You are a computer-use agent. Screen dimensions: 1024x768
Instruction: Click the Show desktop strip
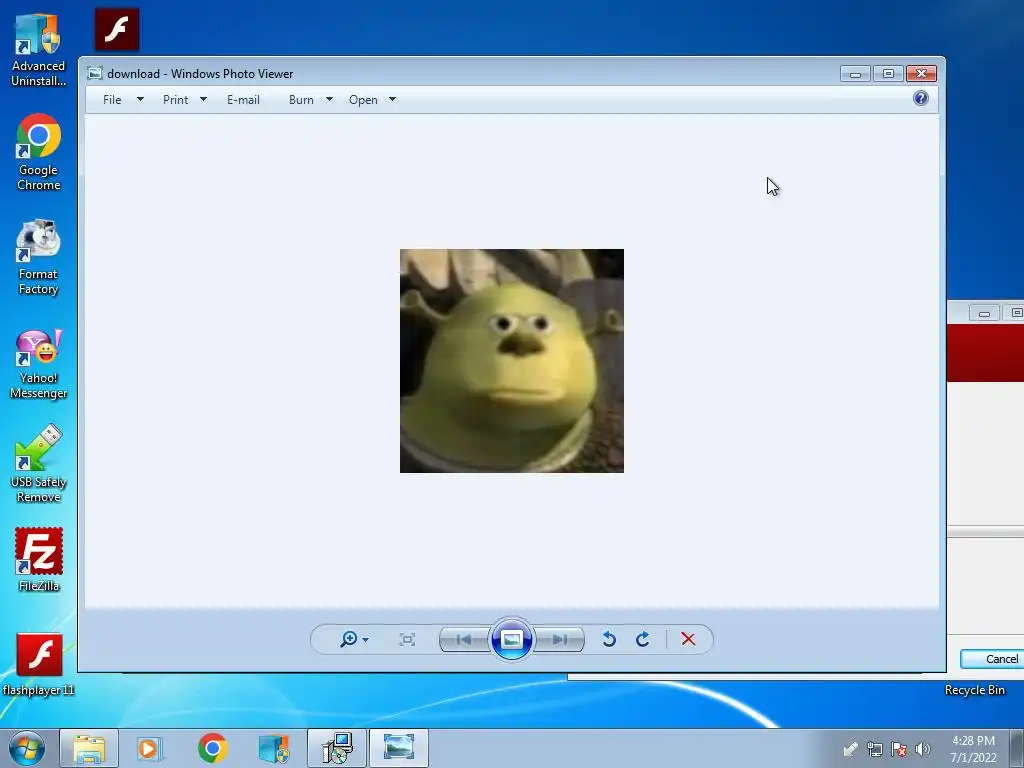(1017, 748)
